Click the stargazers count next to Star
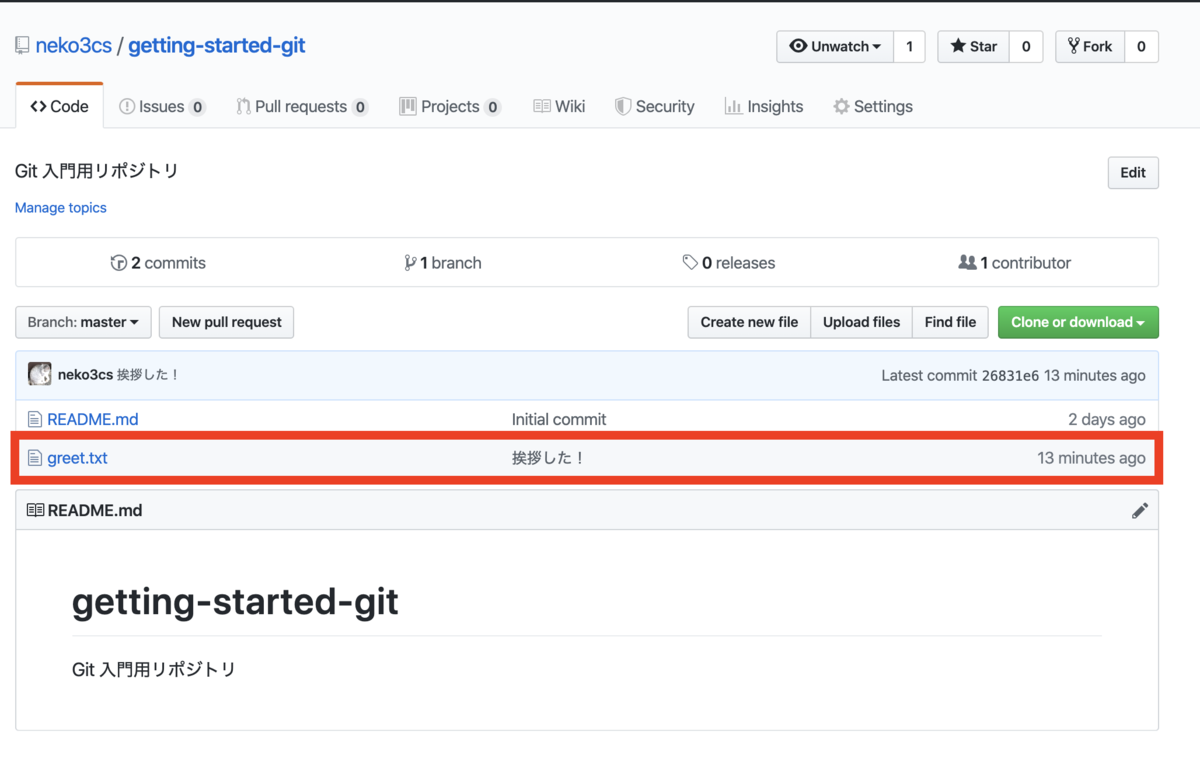Viewport: 1200px width, 759px height. coord(1026,46)
